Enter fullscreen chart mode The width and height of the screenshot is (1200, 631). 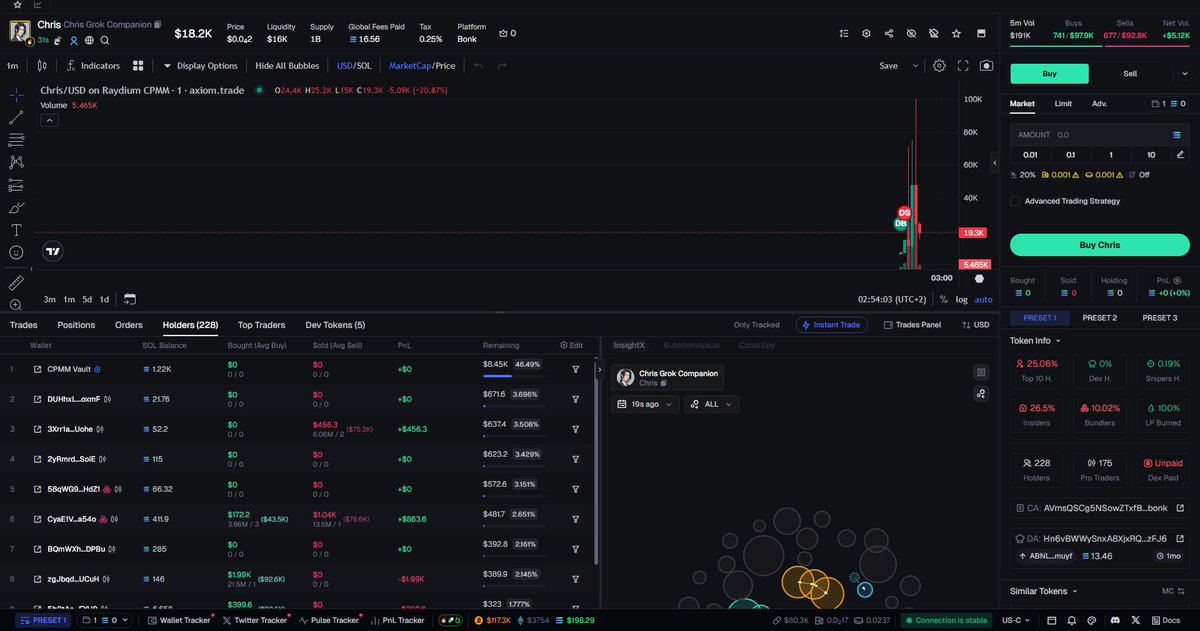963,66
